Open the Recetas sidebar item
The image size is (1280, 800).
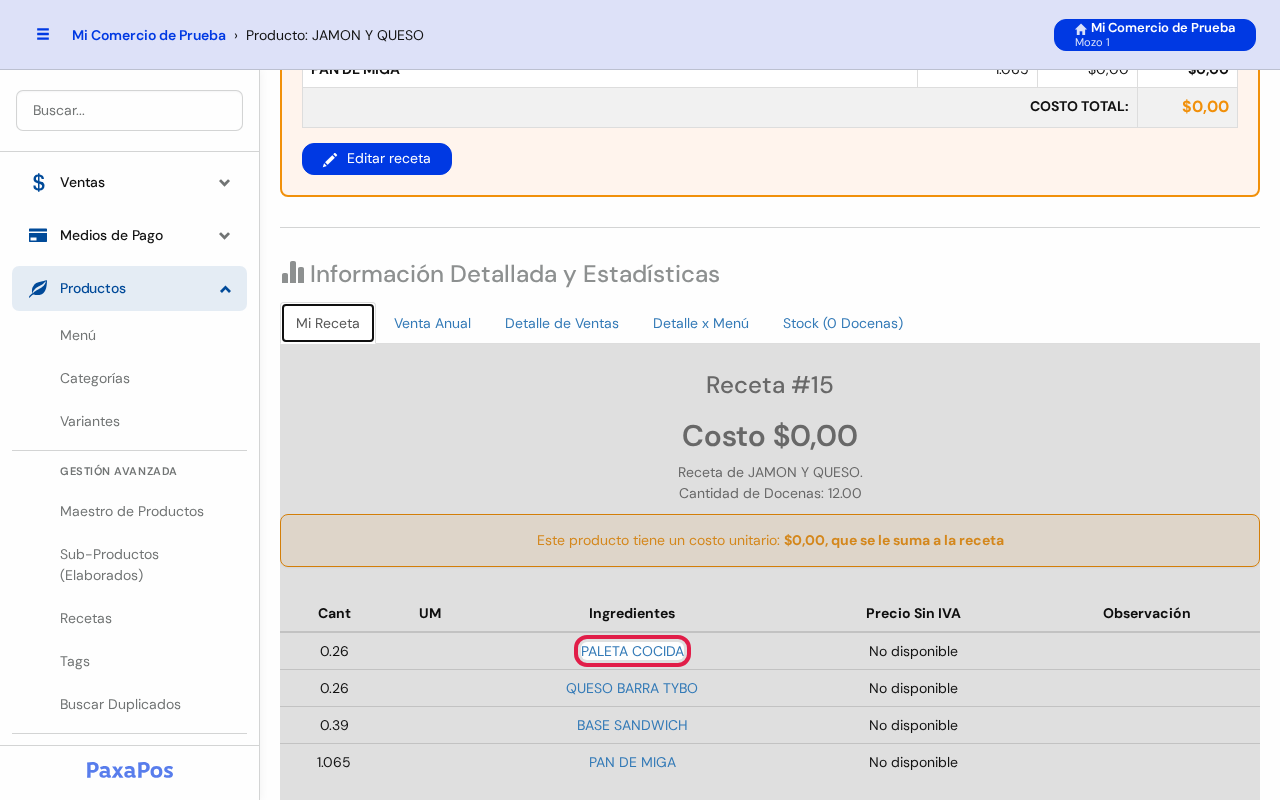pyautogui.click(x=86, y=618)
